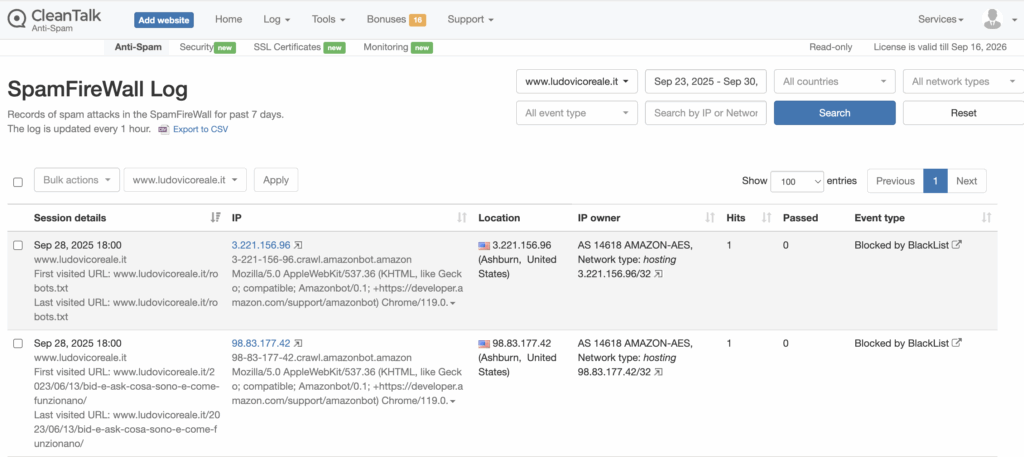1024x457 pixels.
Task: Go to the Home menu item
Action: 229,20
